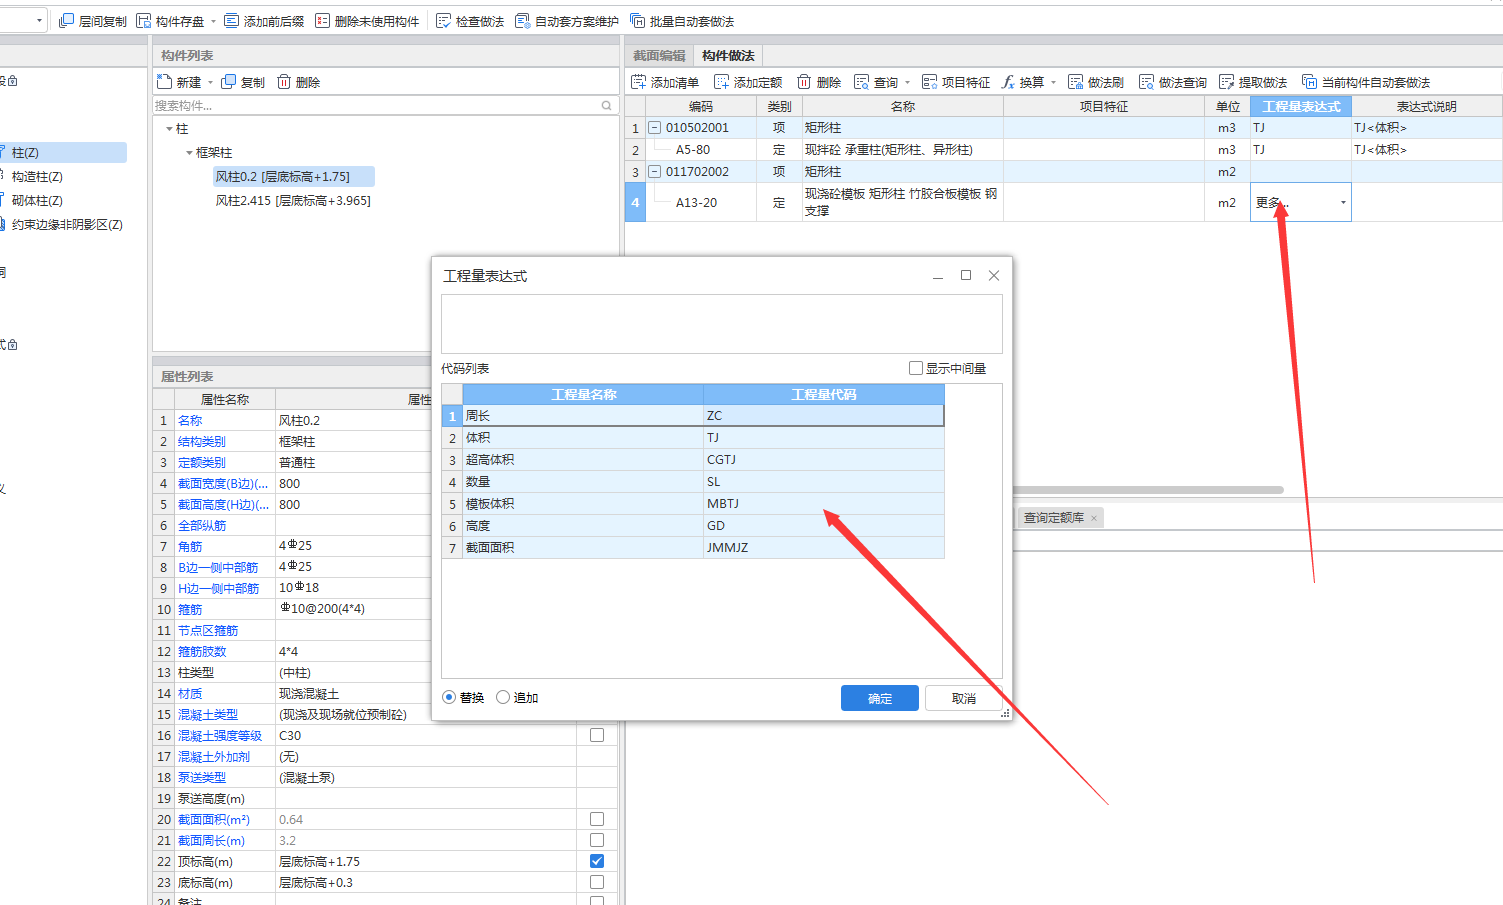
Task: Open dropdown arrow left of 层间复制
Action: tap(39, 21)
